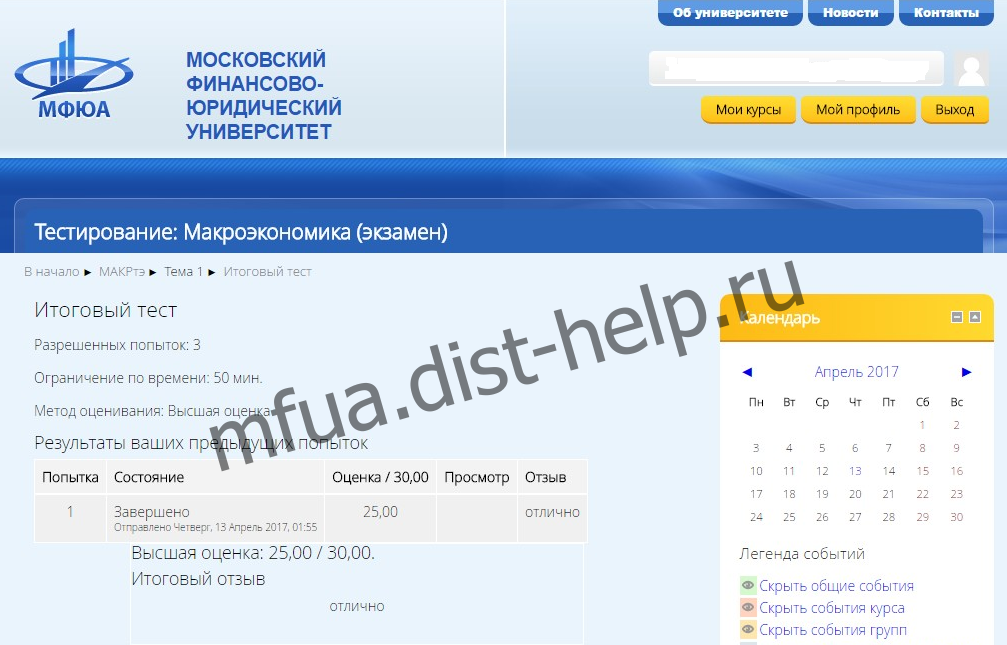Open the user avatar profile picture
Viewport: 1007px width, 645px height.
click(971, 69)
